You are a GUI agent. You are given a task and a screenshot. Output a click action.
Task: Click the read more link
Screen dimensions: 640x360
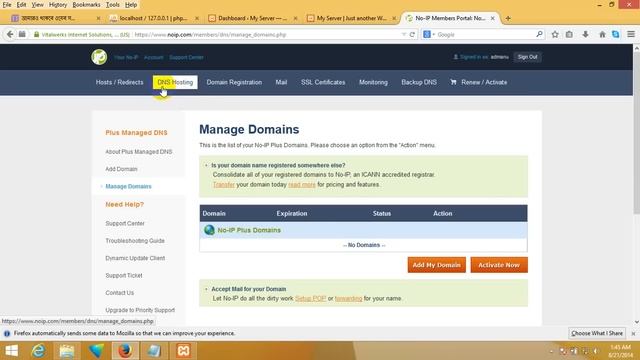pyautogui.click(x=302, y=184)
